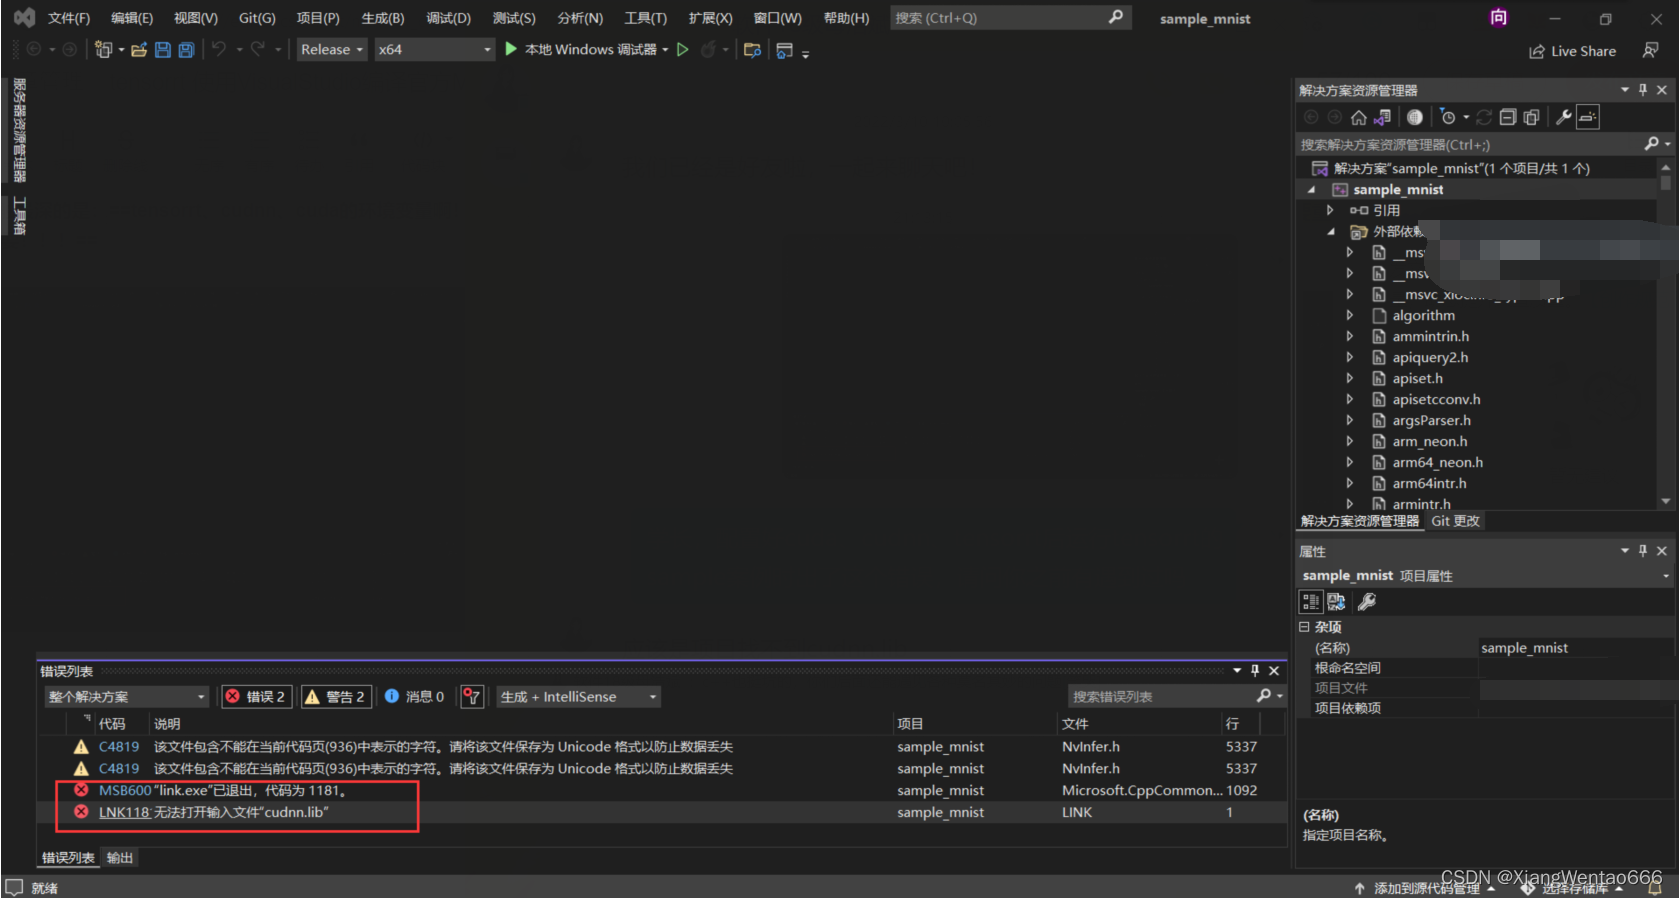Click the Find in Files folder icon
Screen dimensions: 1679x898
(x=753, y=50)
